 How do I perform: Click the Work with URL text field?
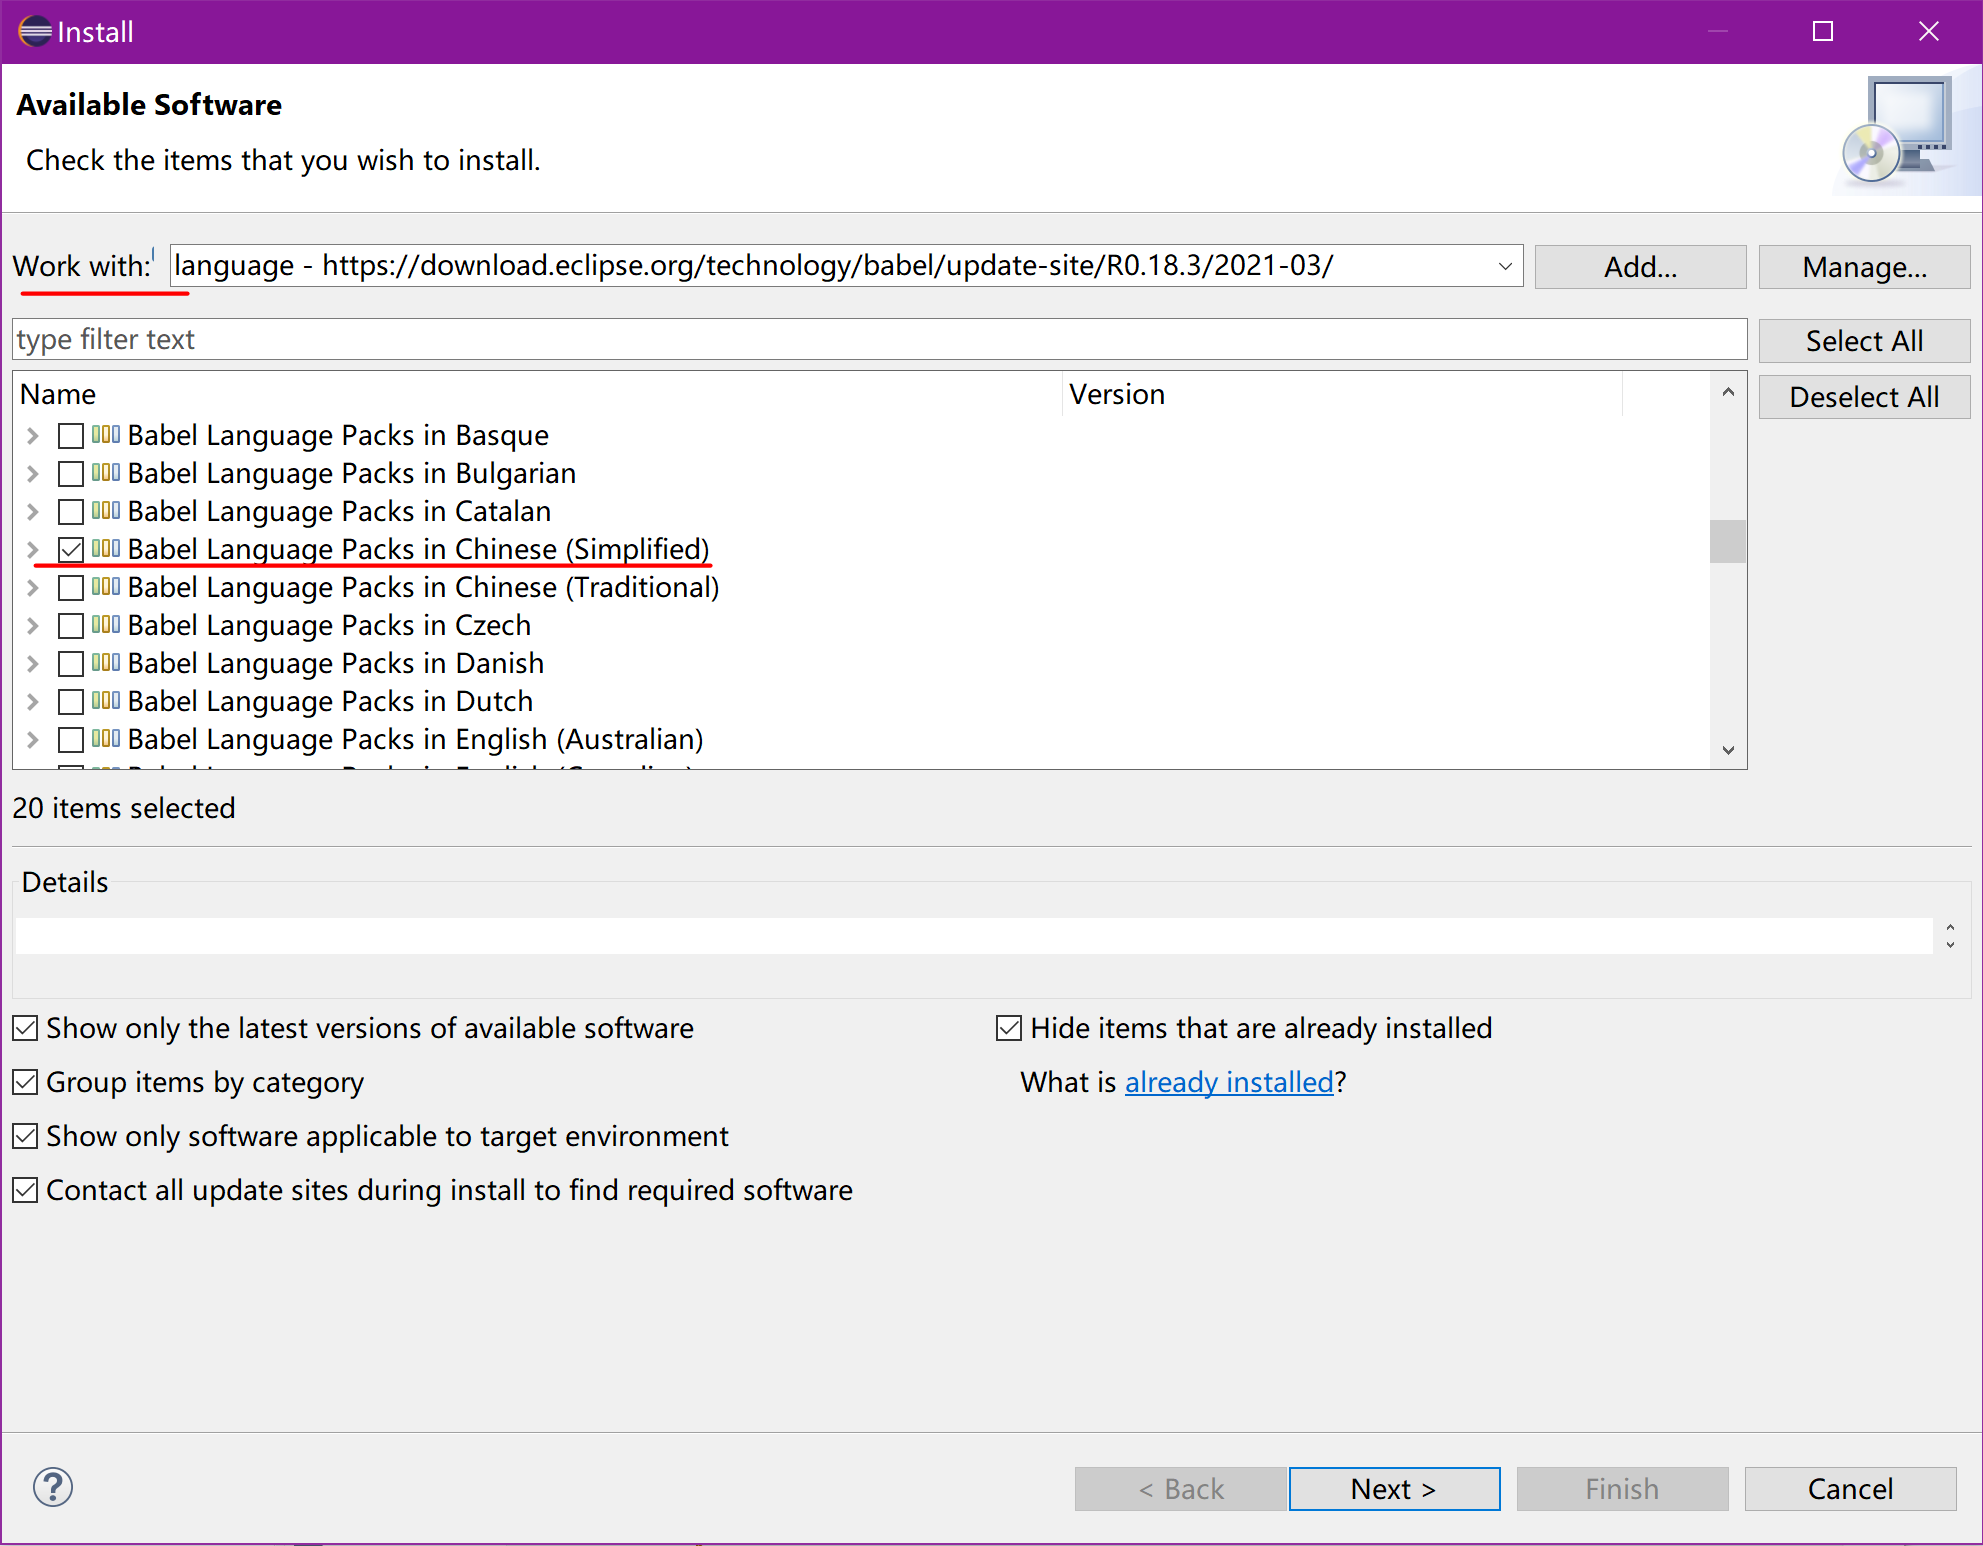click(x=830, y=266)
